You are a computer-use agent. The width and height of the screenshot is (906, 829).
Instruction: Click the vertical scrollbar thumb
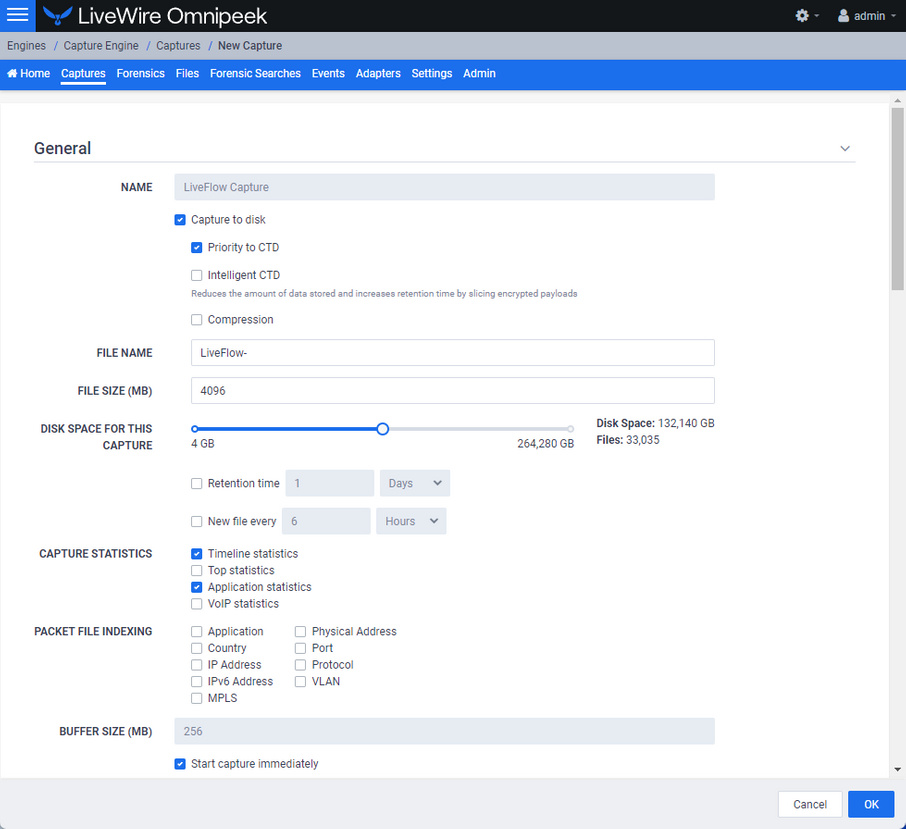[897, 199]
